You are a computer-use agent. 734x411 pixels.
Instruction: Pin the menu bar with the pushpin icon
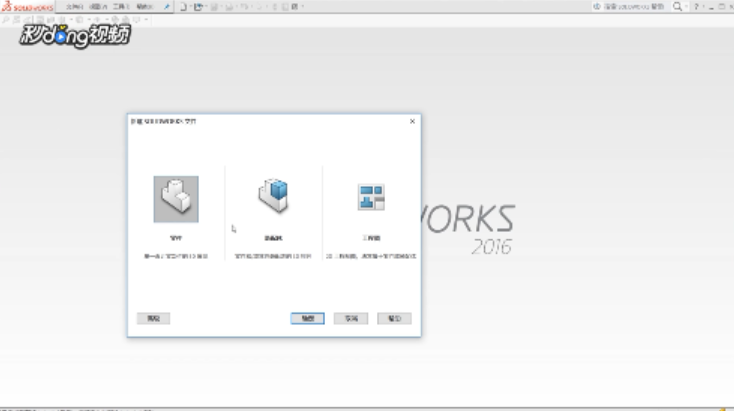pos(167,7)
